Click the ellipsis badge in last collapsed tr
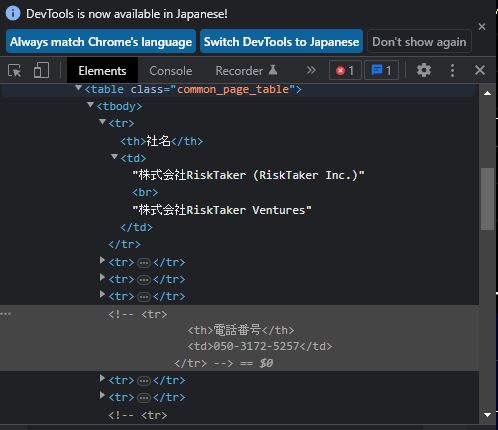 144,398
